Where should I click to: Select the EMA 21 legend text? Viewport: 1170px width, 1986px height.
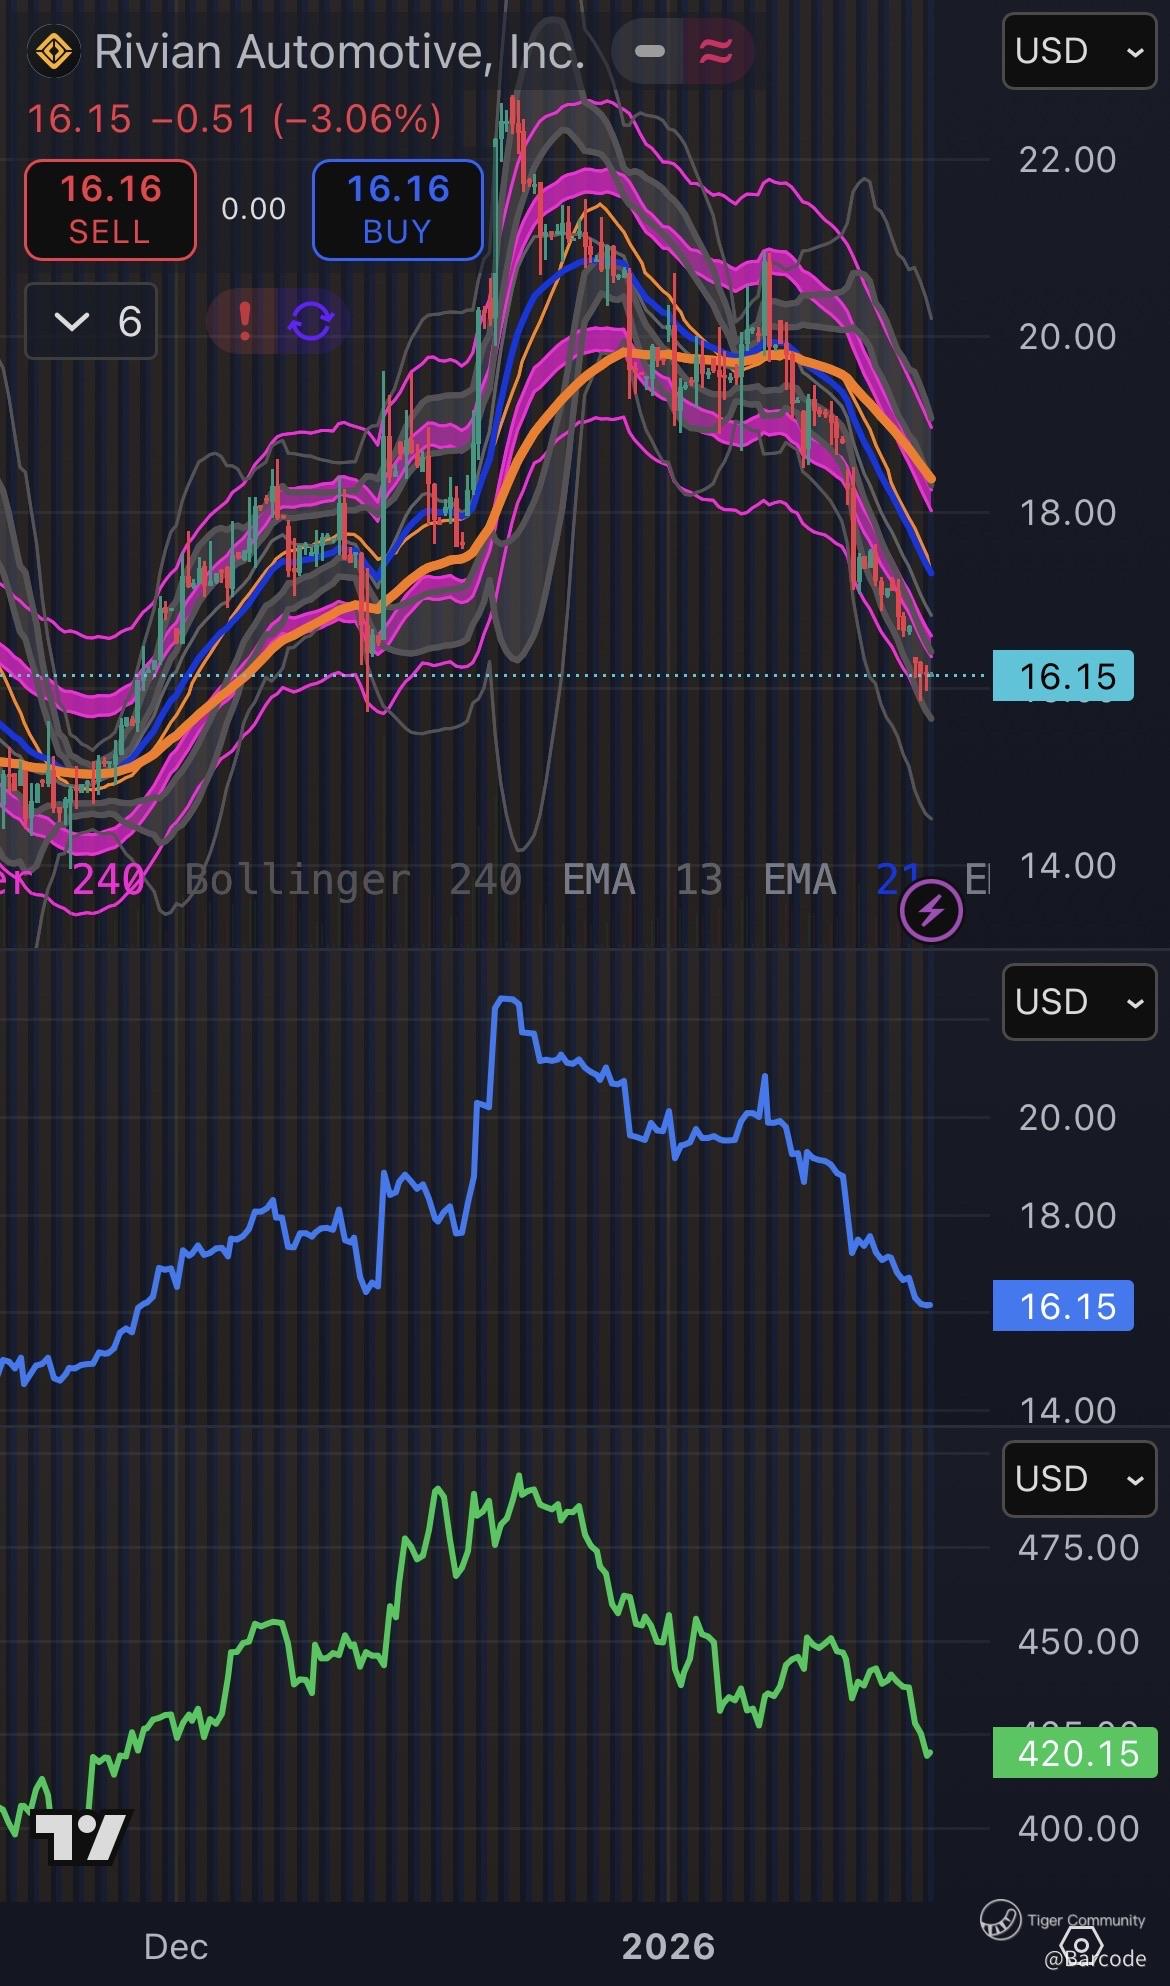[x=842, y=880]
